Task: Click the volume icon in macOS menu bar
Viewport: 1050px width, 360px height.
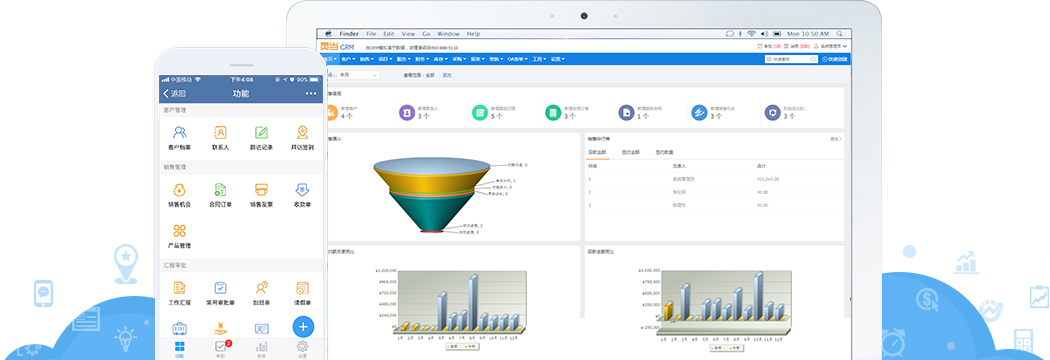Action: (x=765, y=33)
